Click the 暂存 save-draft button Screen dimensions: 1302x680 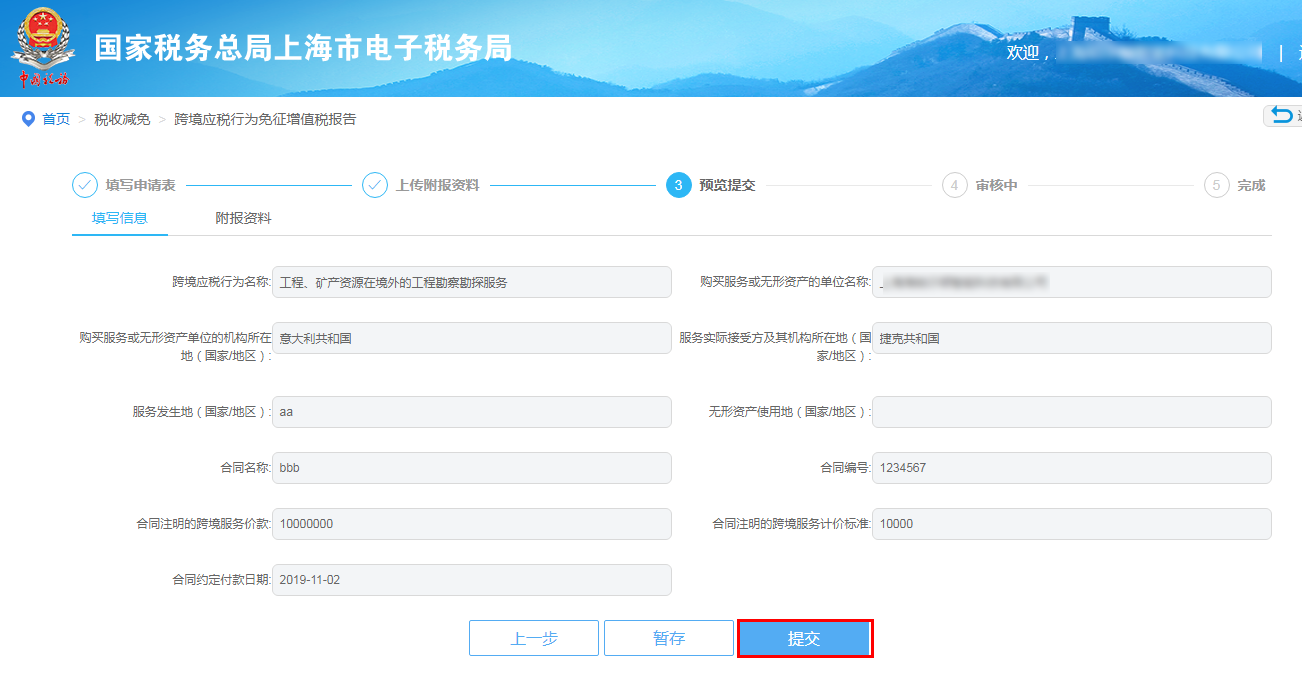pyautogui.click(x=668, y=637)
